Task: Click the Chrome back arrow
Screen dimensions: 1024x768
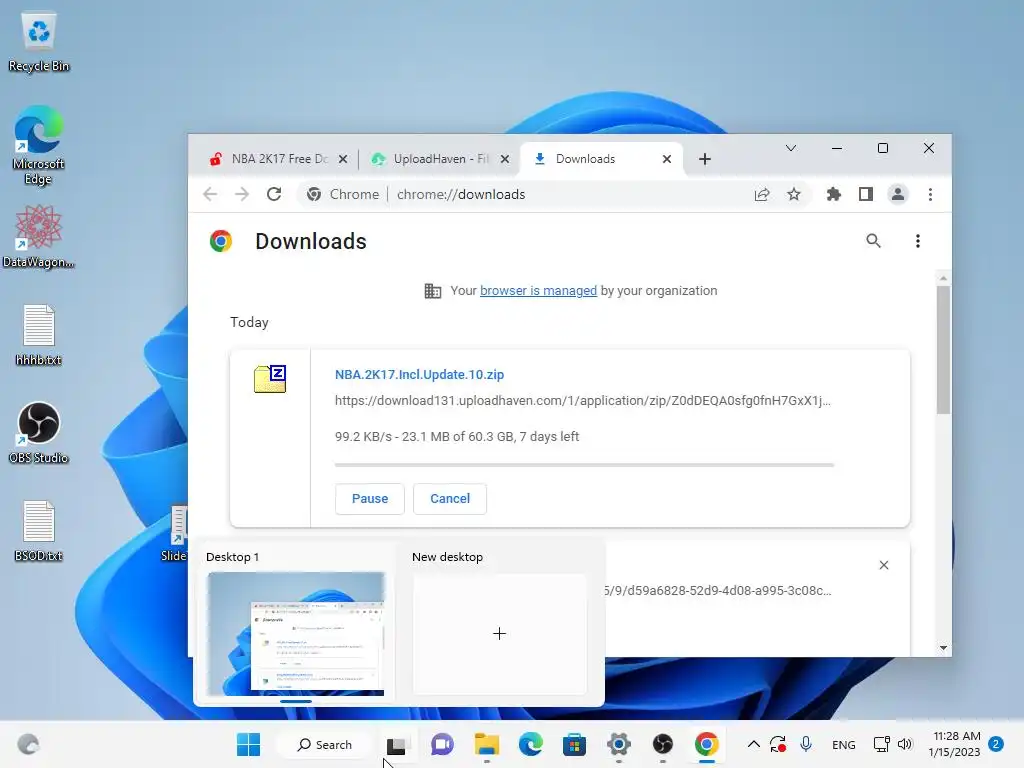Action: (x=210, y=194)
